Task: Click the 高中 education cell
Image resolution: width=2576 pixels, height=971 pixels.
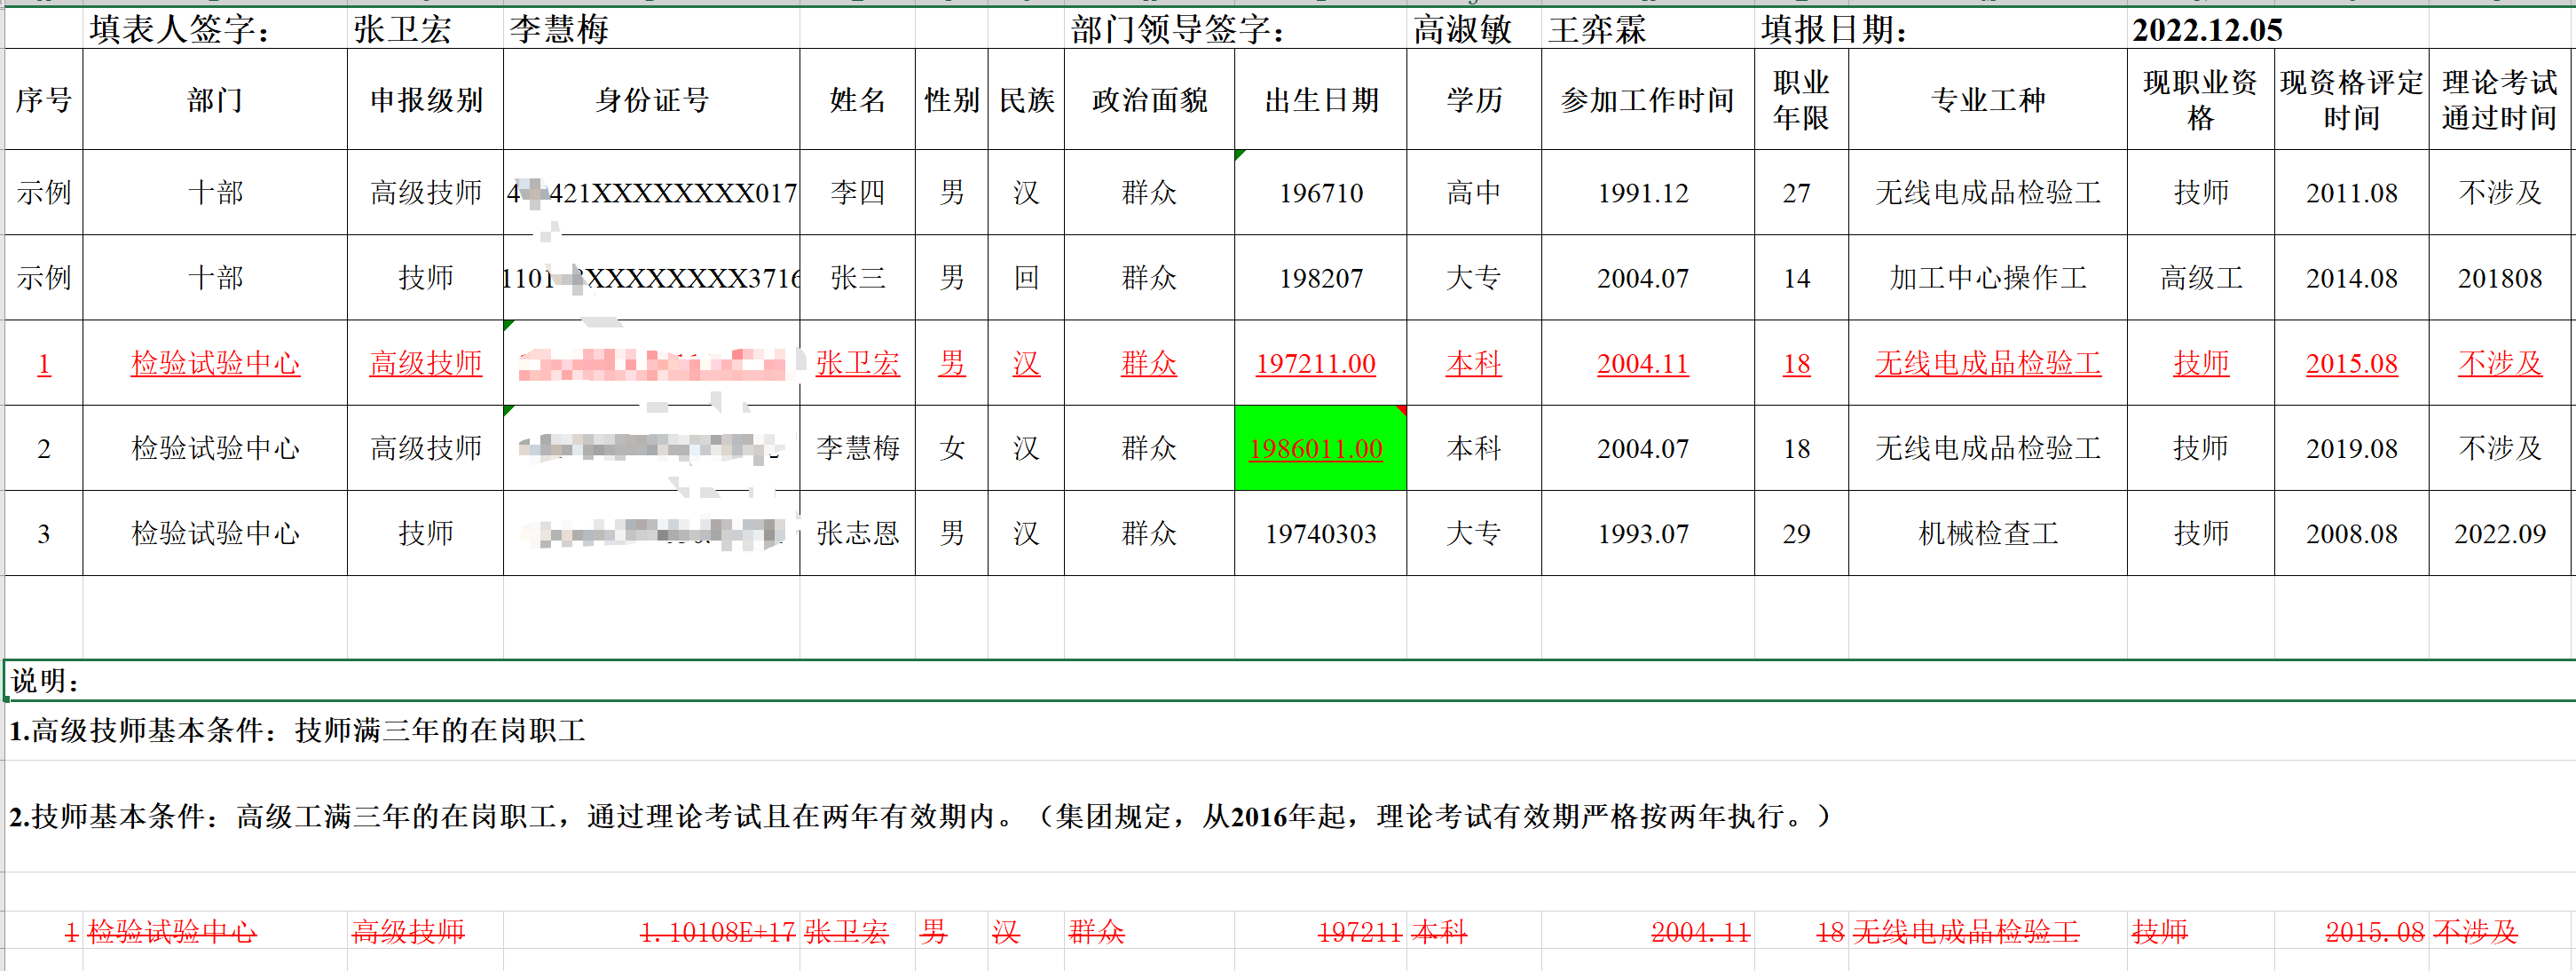Action: [x=1474, y=192]
